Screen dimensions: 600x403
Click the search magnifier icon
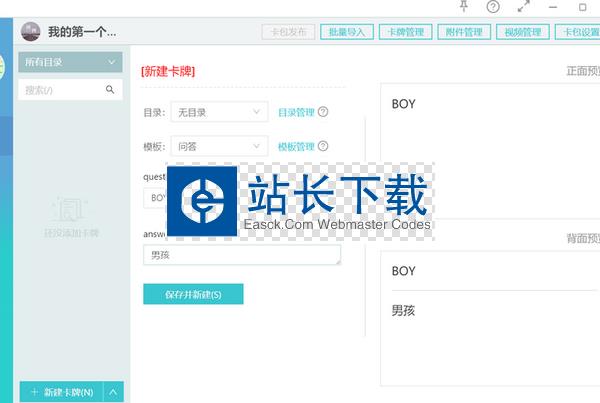pos(110,90)
